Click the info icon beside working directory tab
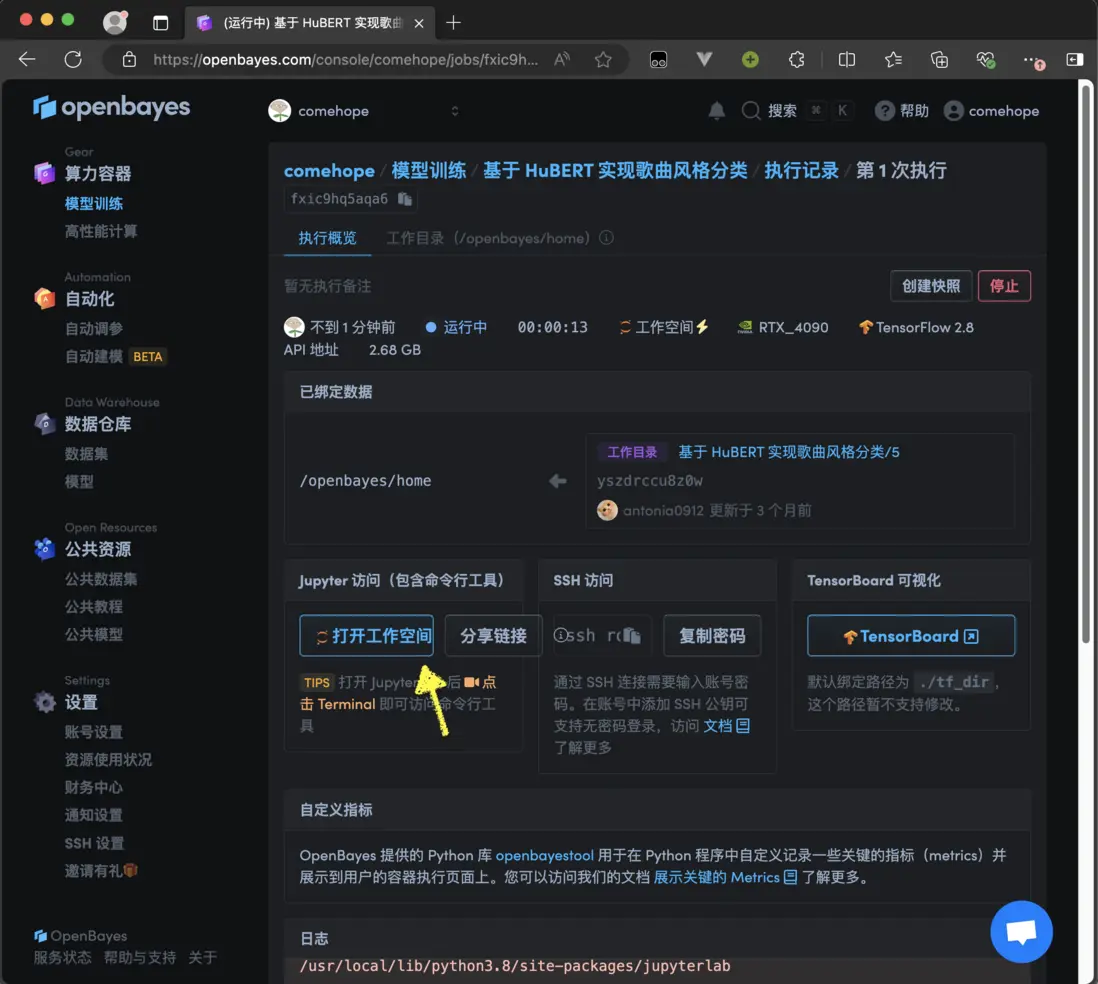Viewport: 1098px width, 984px height. [x=606, y=238]
